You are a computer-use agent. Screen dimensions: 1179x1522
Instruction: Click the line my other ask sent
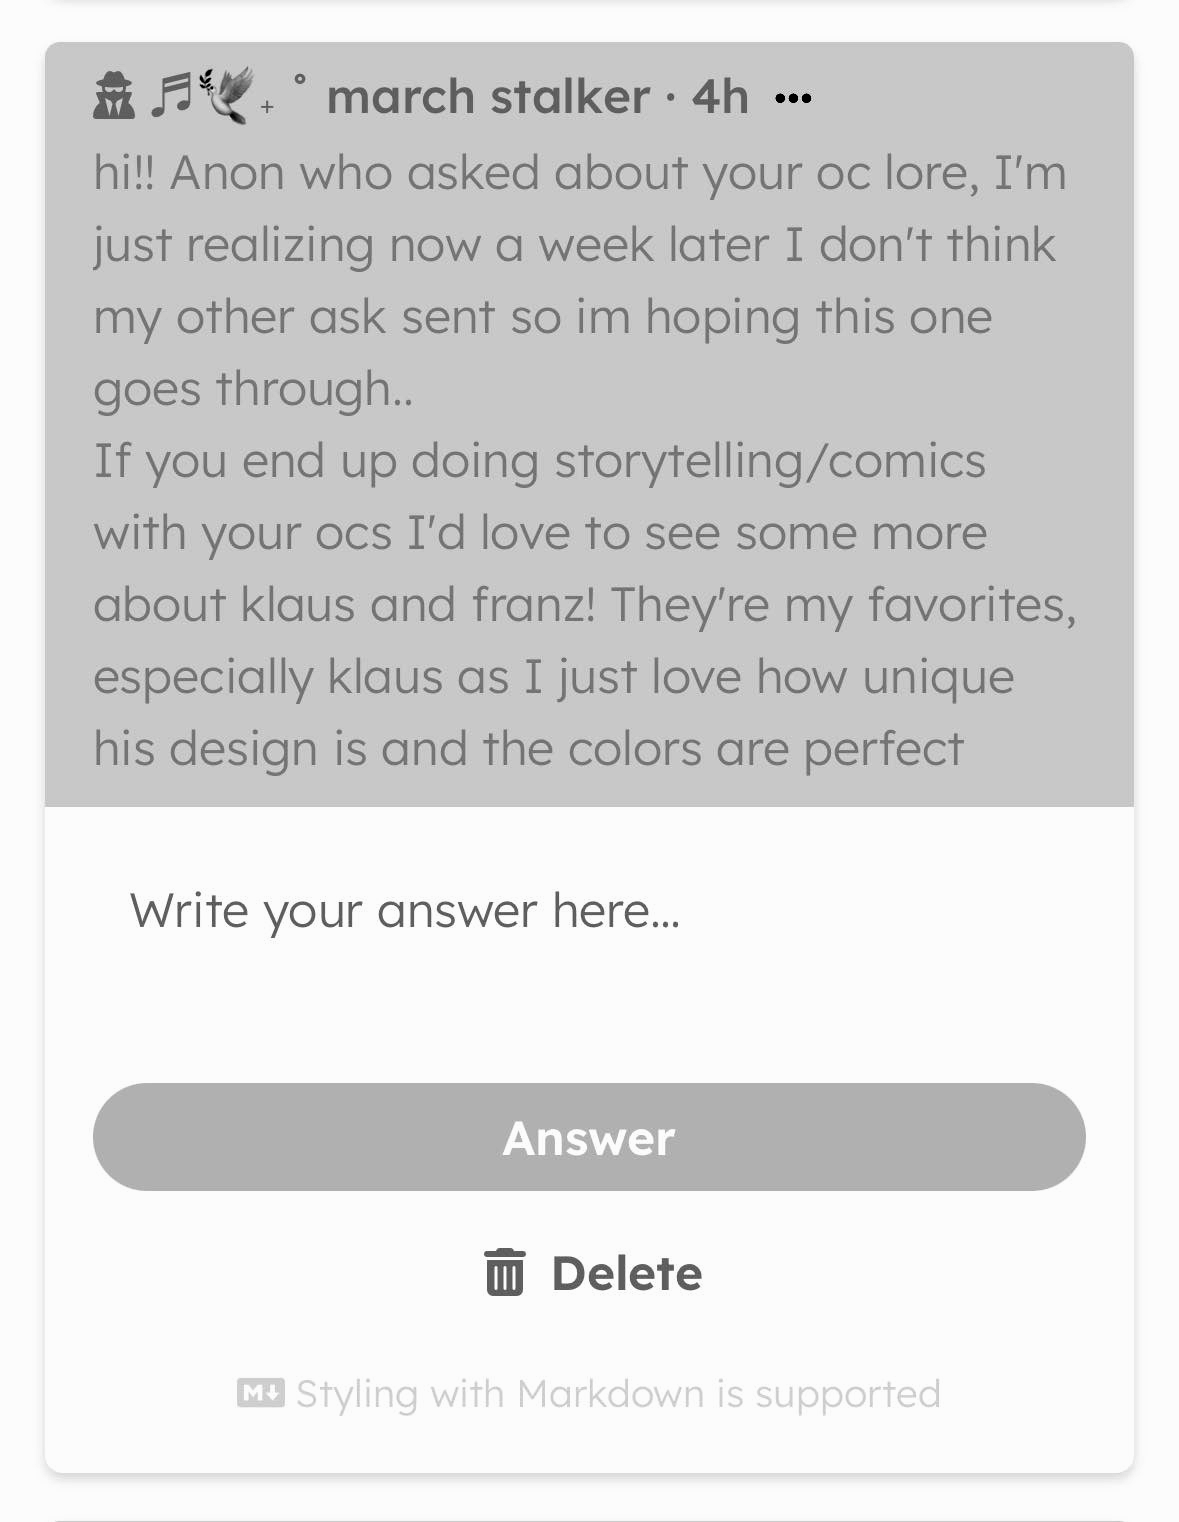[543, 317]
